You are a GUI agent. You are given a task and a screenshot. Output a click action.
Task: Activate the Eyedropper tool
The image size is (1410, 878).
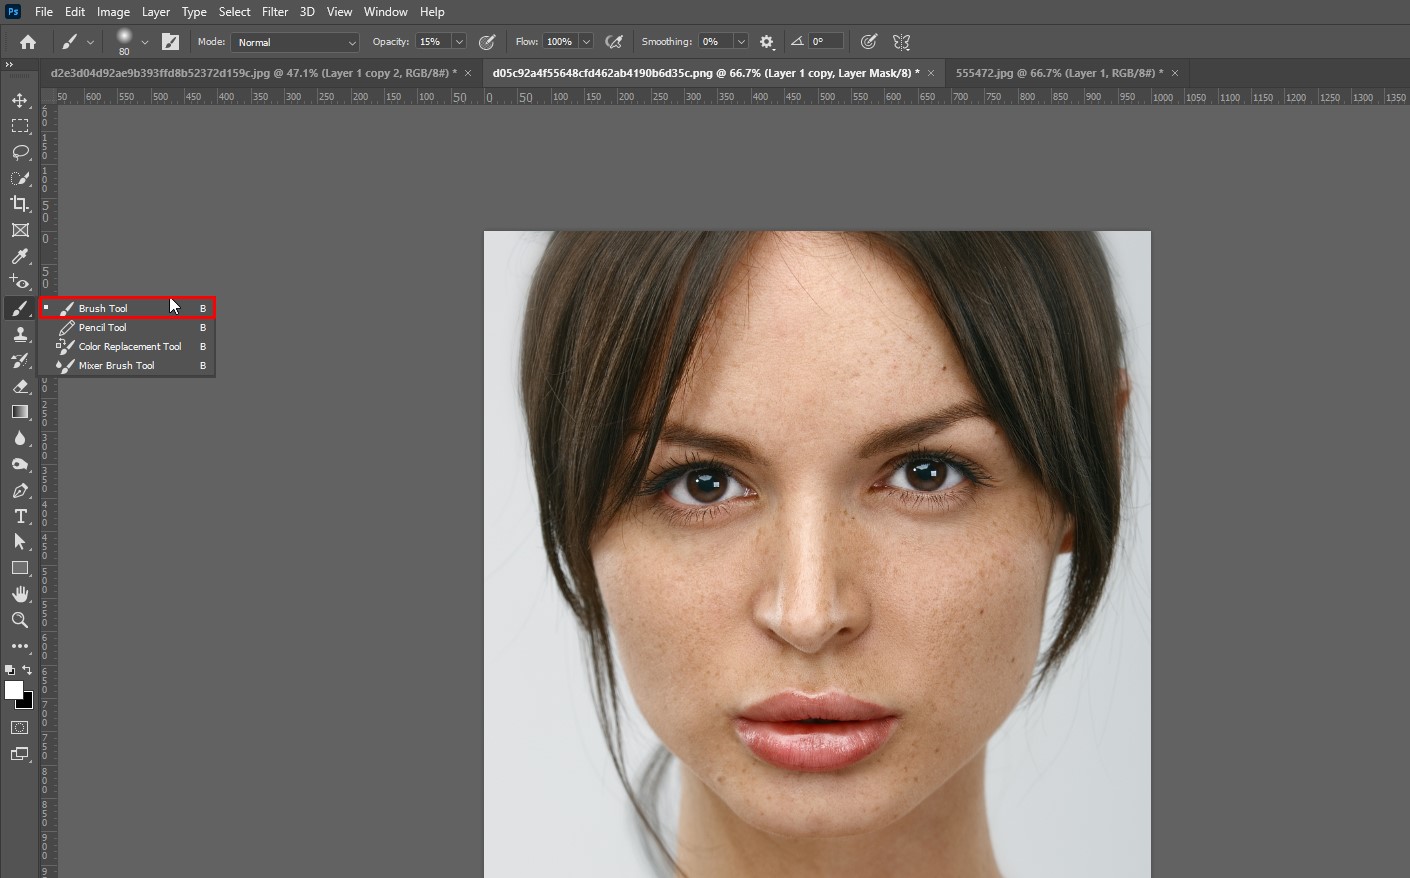(20, 256)
